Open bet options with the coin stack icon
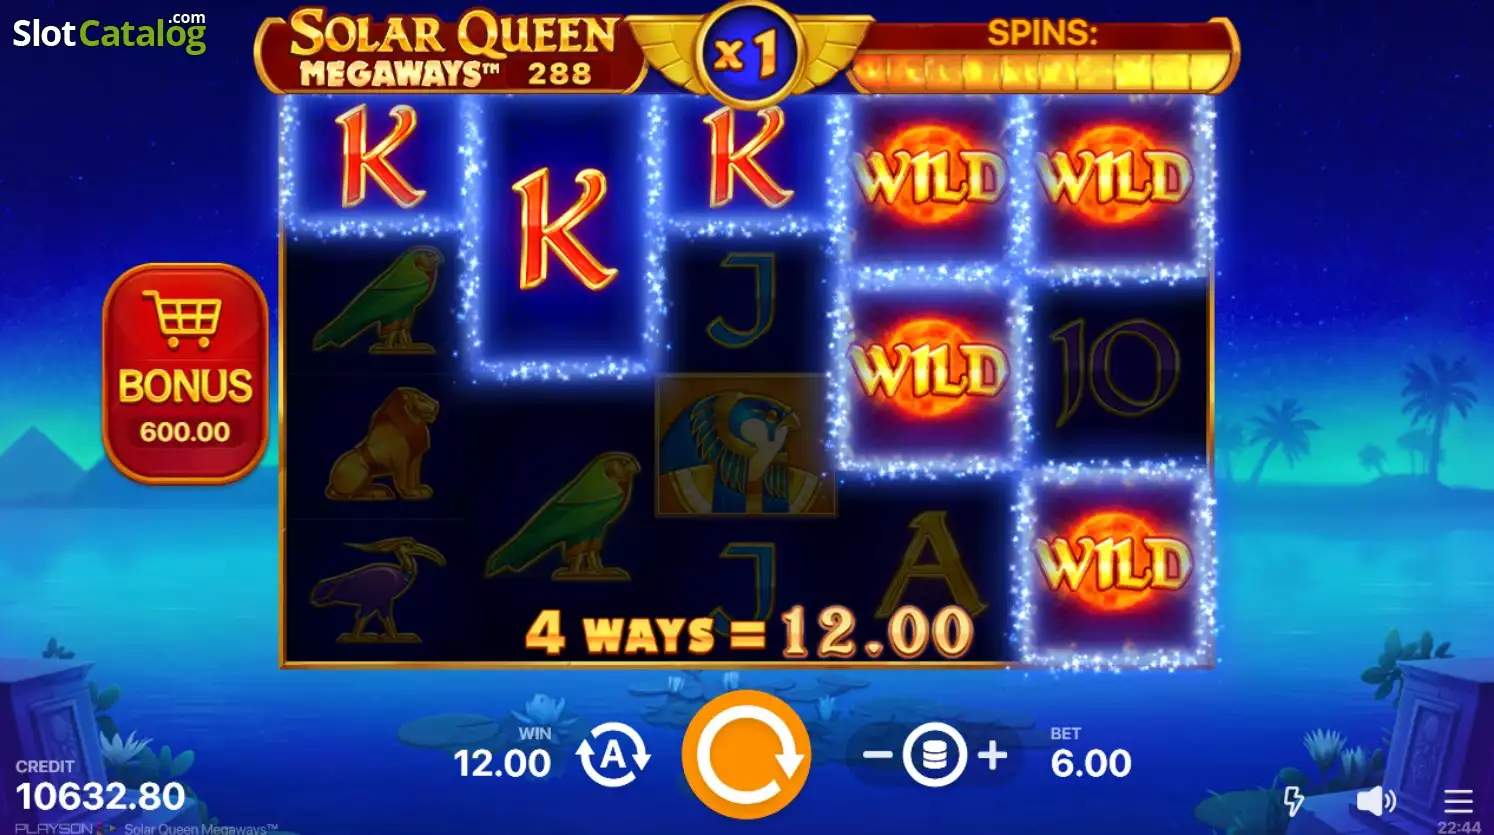 pos(934,756)
